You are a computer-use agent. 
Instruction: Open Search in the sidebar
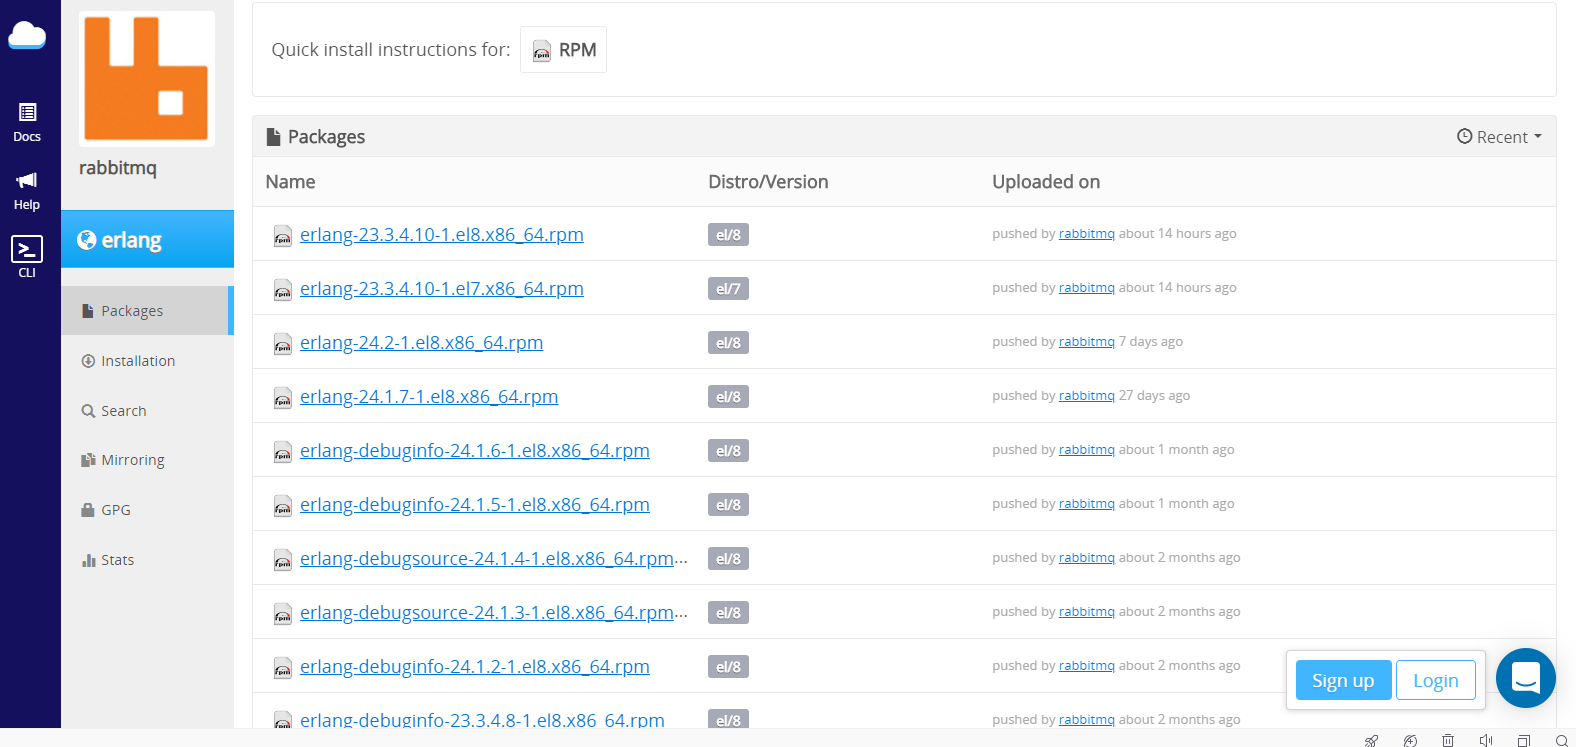tap(114, 411)
